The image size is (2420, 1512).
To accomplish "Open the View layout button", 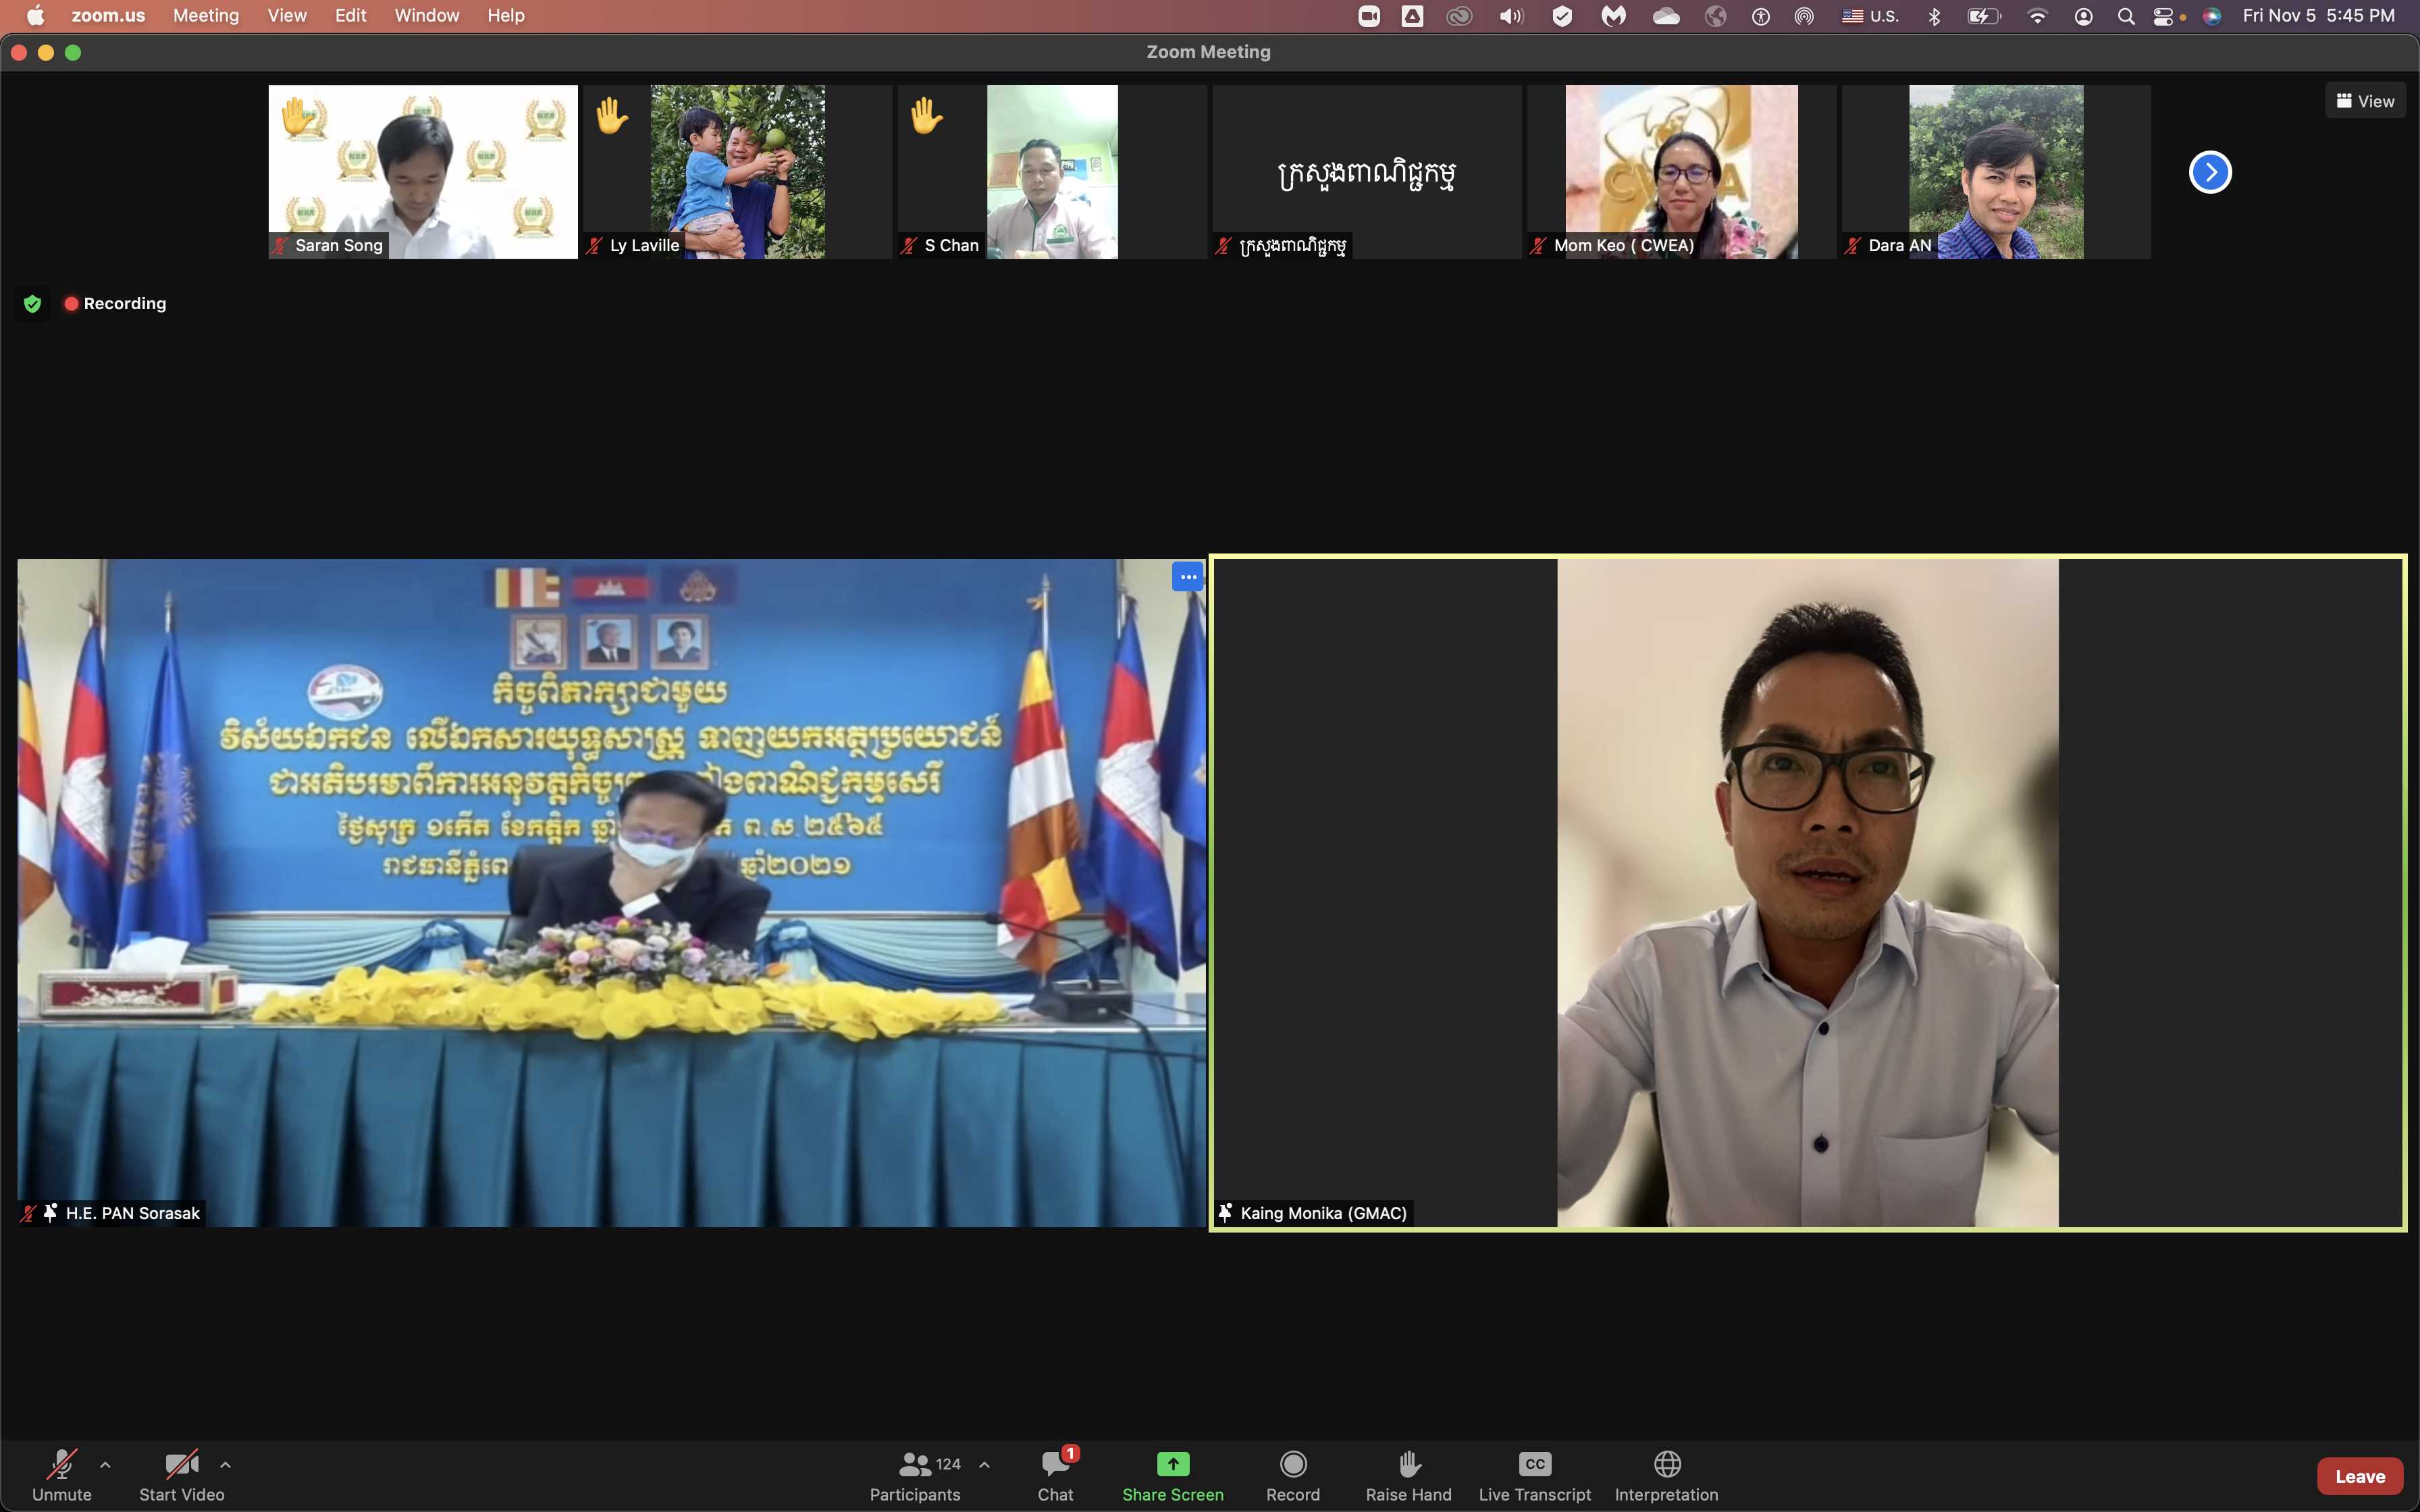I will click(2365, 101).
